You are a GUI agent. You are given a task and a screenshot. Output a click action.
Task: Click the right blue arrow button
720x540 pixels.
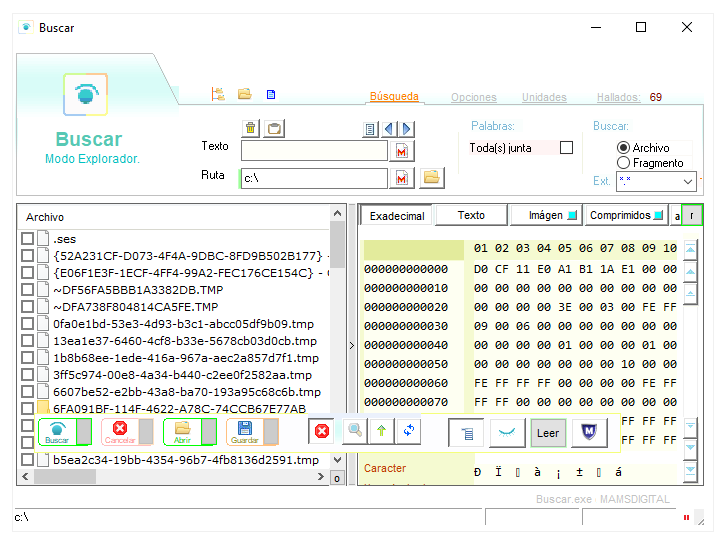(x=406, y=129)
